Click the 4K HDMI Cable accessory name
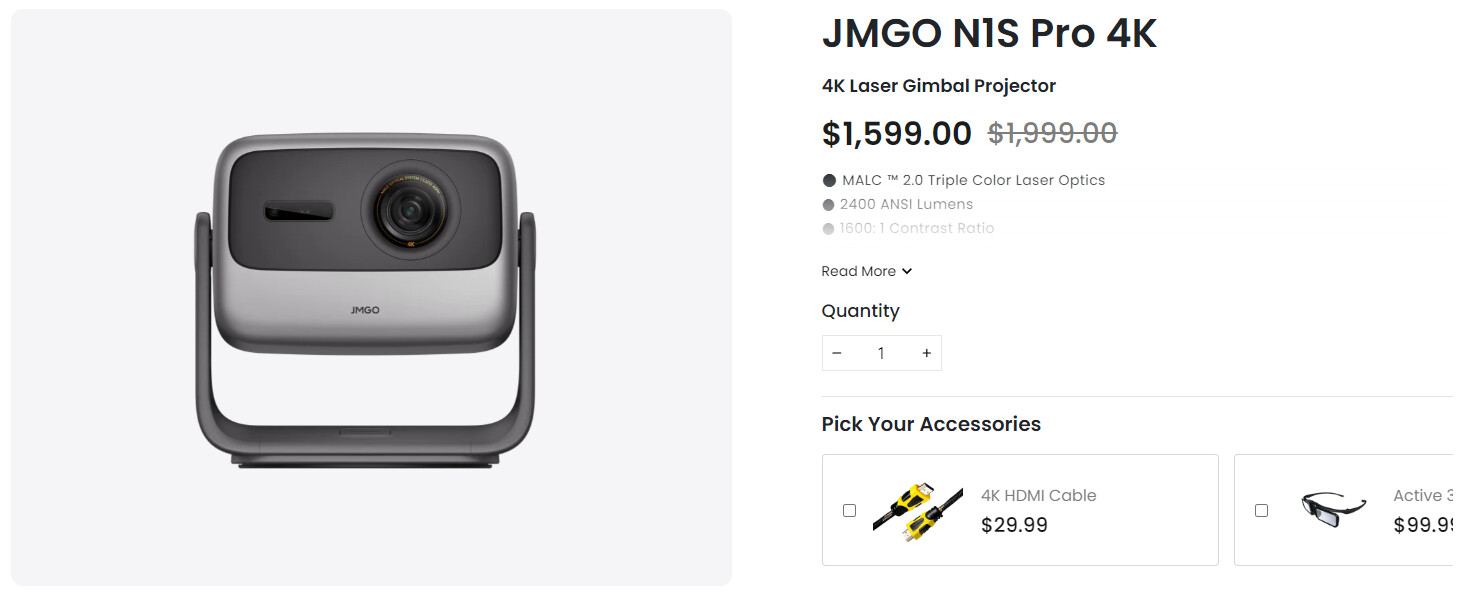Image resolution: width=1471 pixels, height=593 pixels. [1038, 495]
